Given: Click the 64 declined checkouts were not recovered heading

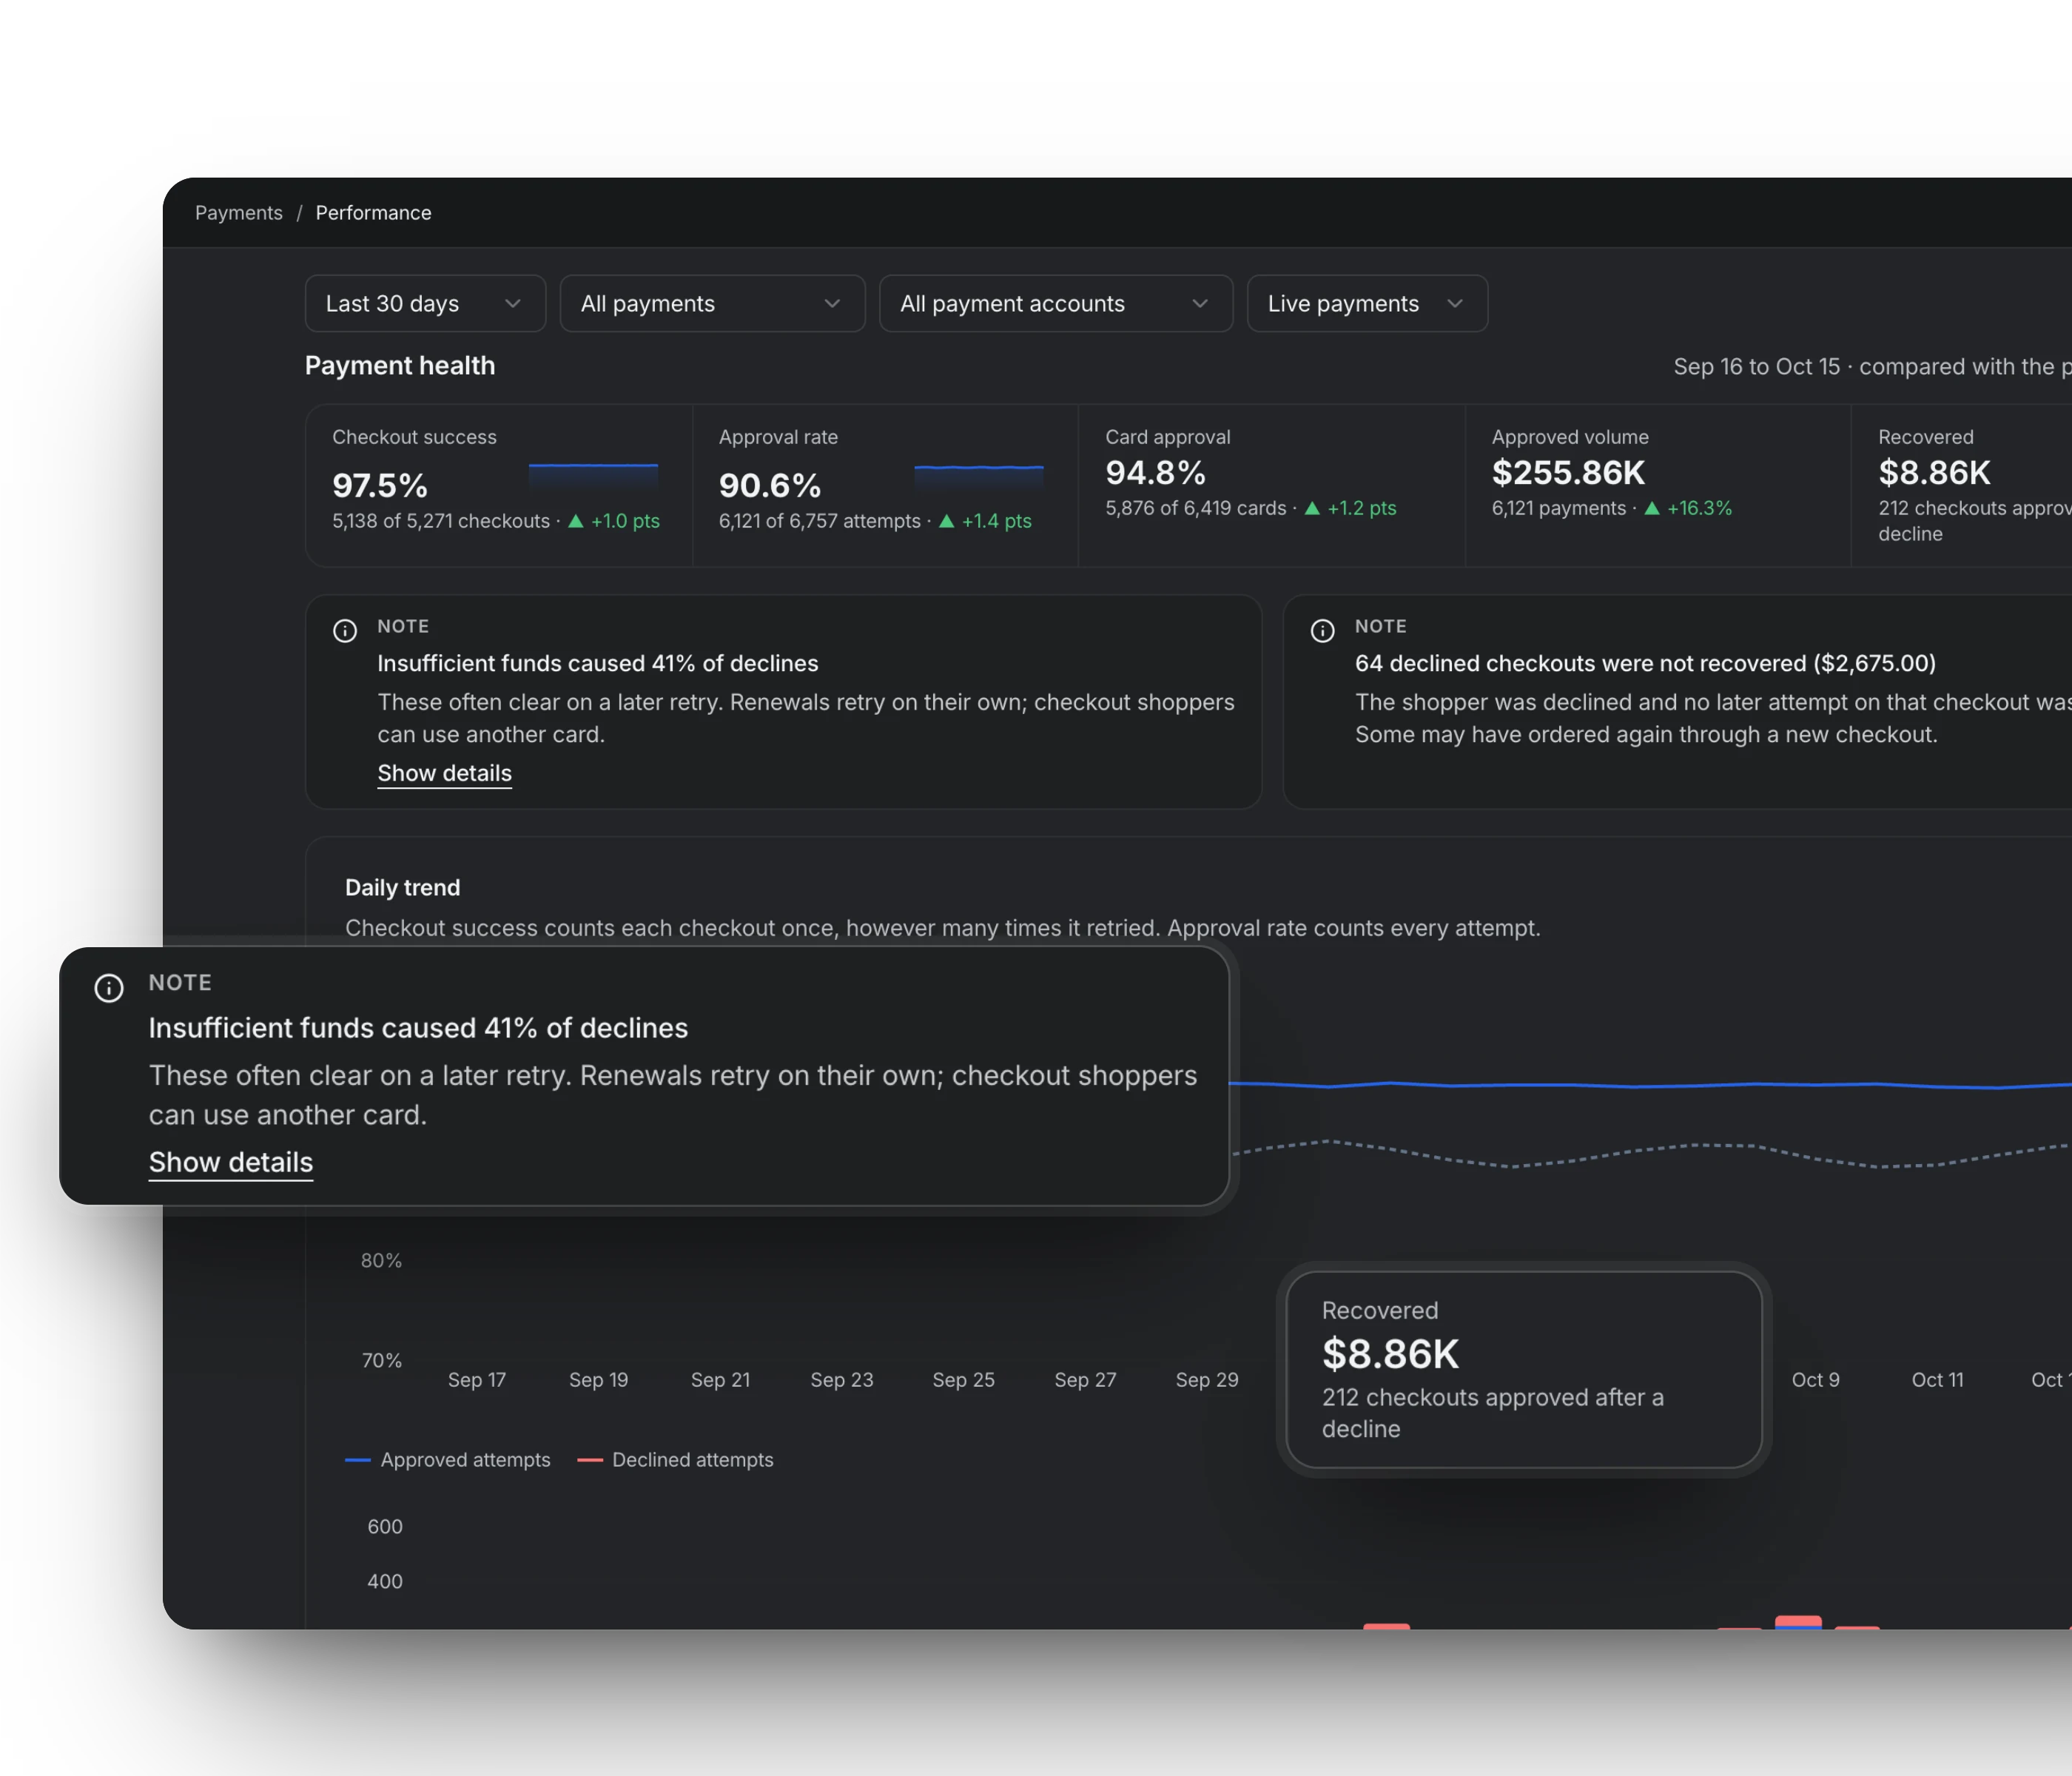Looking at the screenshot, I should pyautogui.click(x=1645, y=663).
